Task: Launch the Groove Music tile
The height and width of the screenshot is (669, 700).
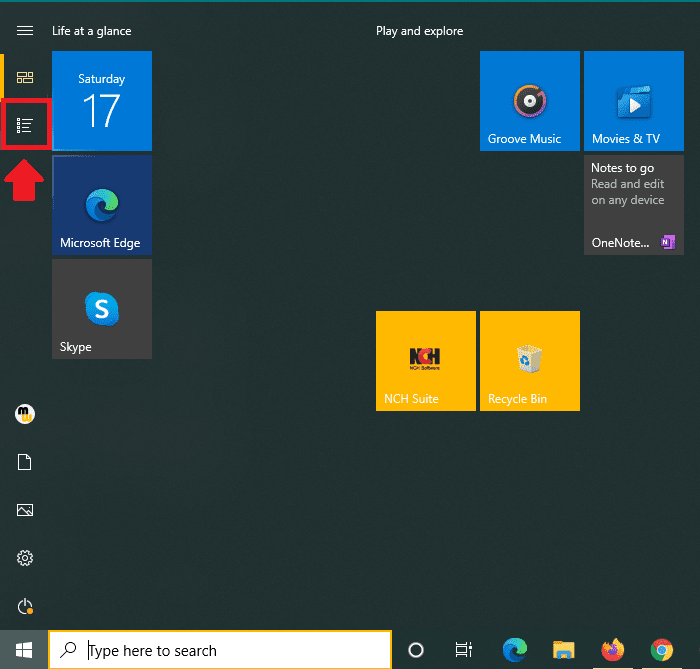Action: 529,101
